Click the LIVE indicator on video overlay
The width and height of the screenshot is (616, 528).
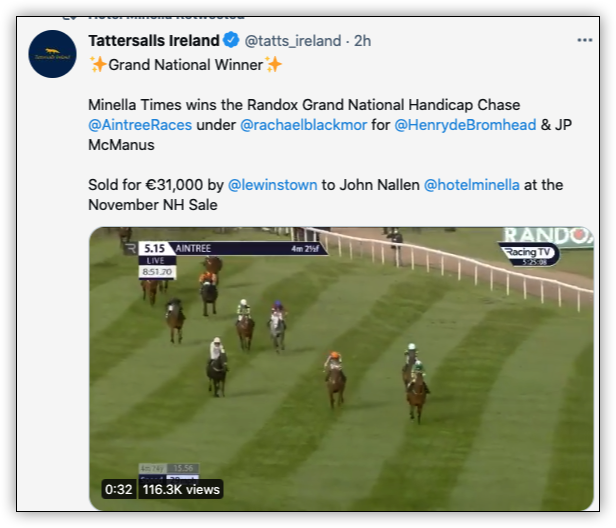pos(156,260)
